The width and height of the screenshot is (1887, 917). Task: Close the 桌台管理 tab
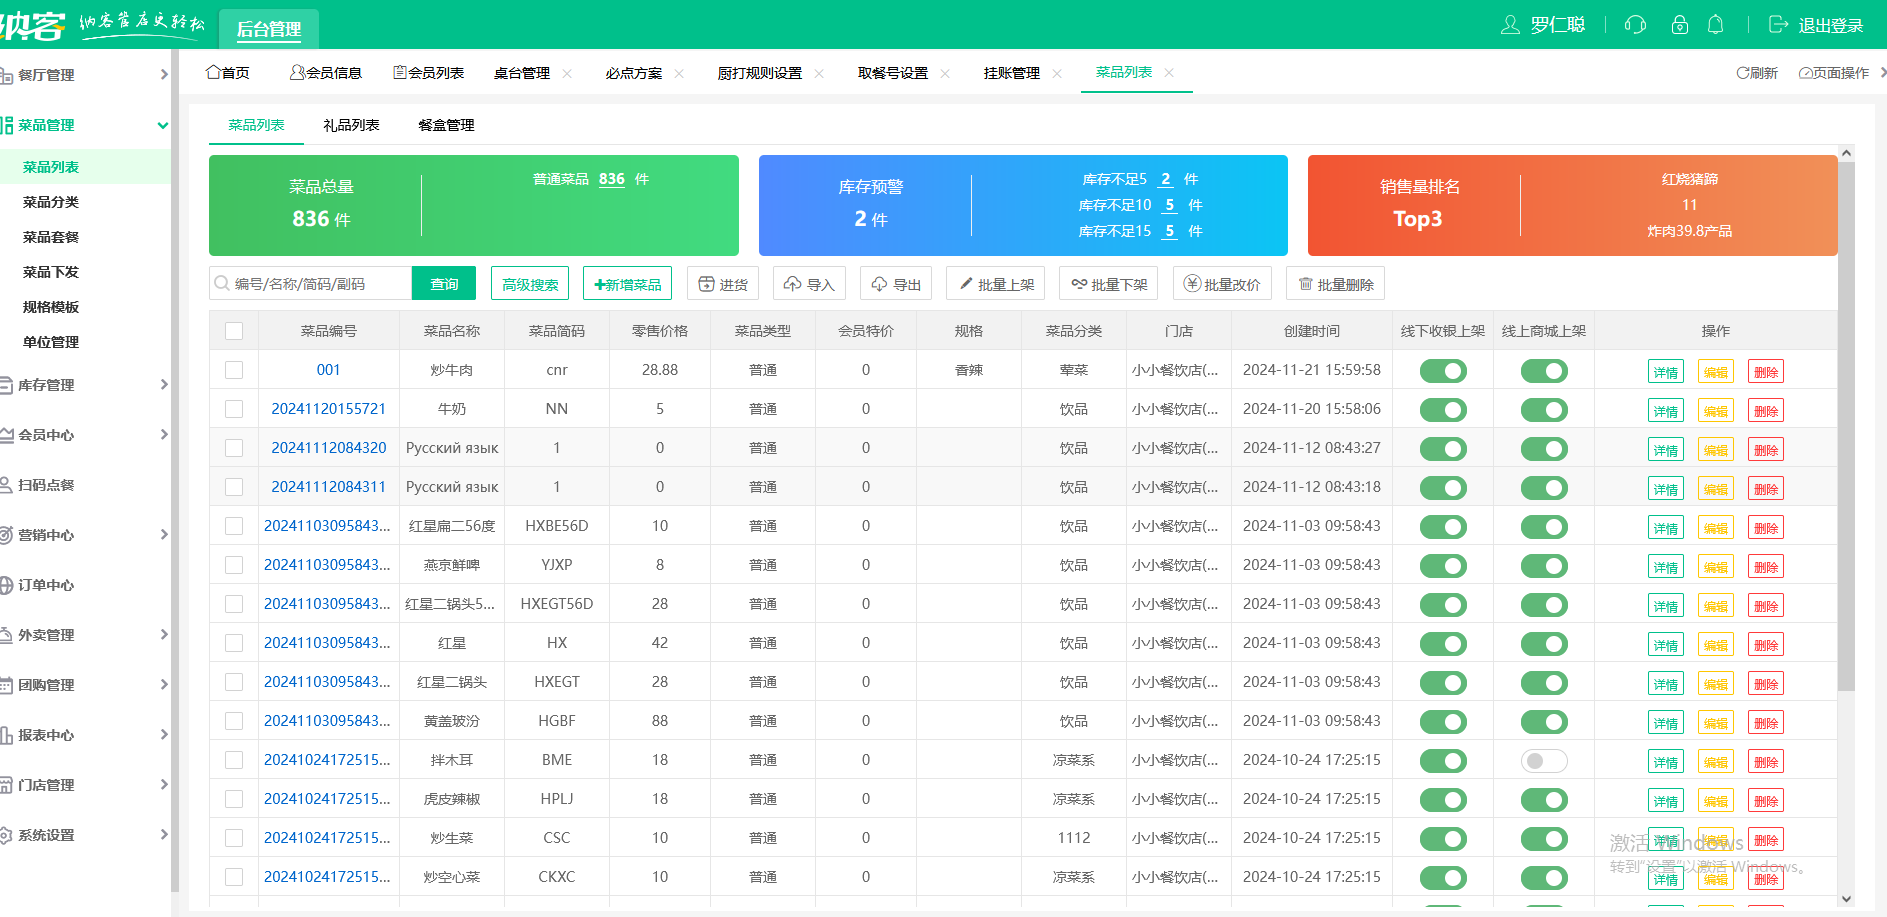pyautogui.click(x=567, y=73)
